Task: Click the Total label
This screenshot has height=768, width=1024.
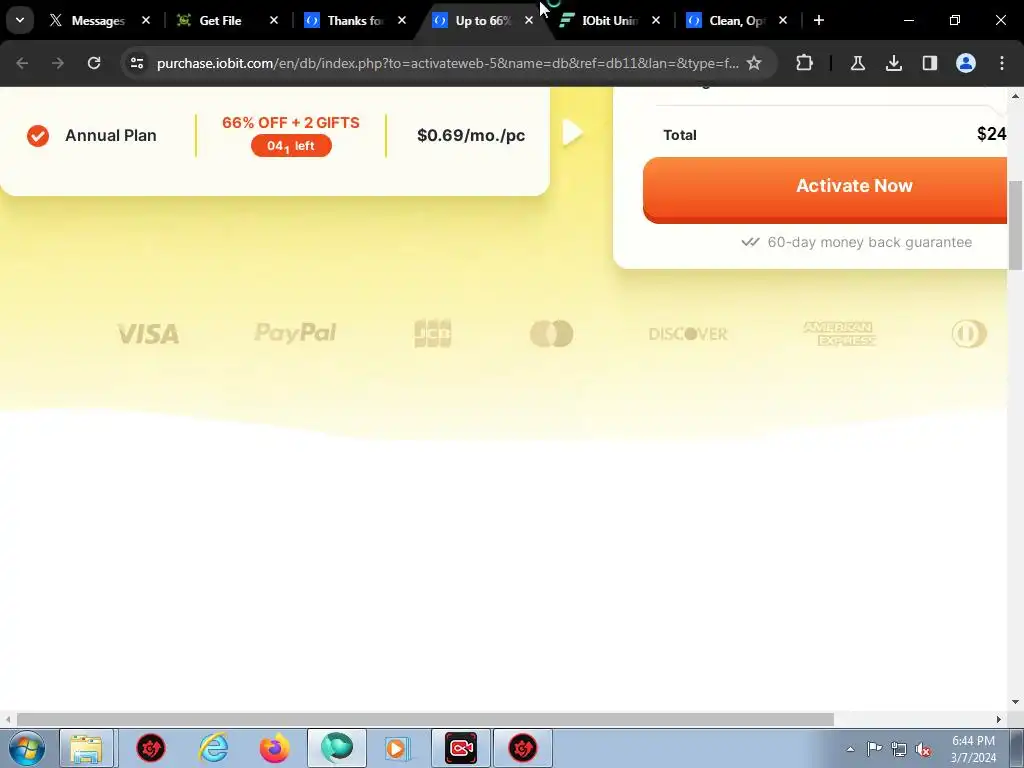Action: [x=680, y=135]
